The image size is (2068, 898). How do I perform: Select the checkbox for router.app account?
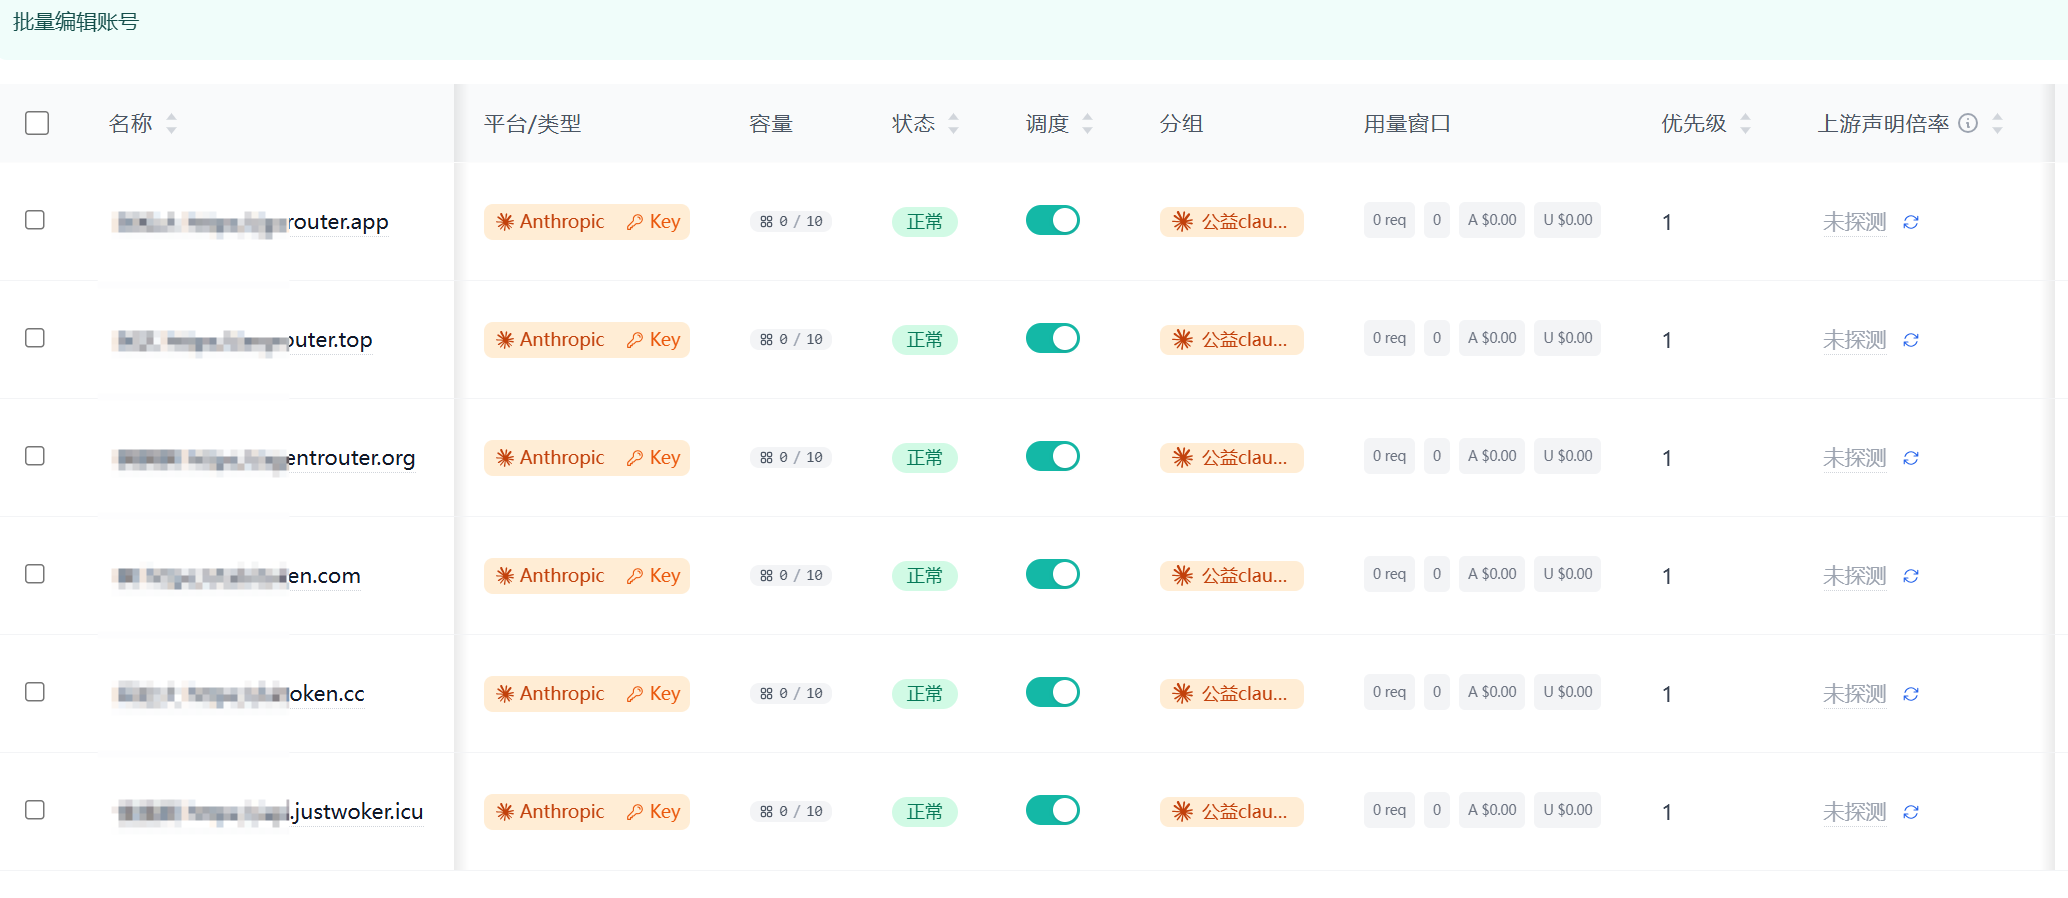pyautogui.click(x=35, y=220)
